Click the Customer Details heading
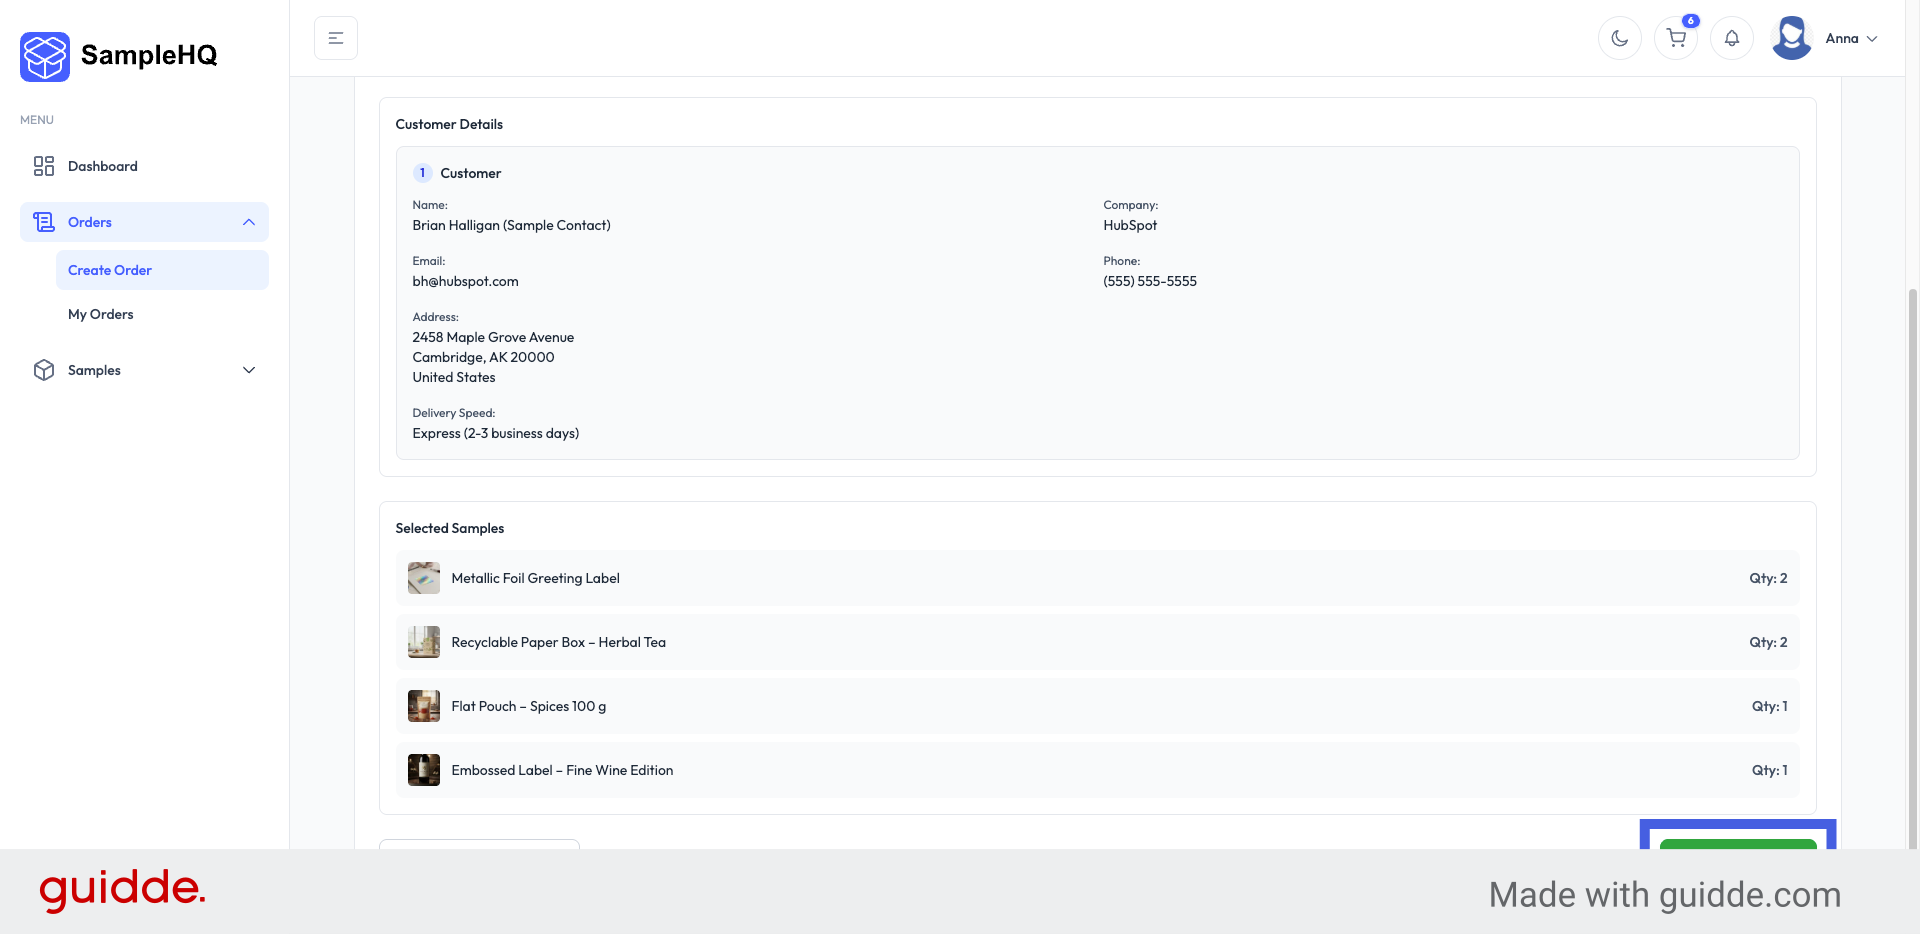Viewport: 1920px width, 934px height. click(449, 124)
